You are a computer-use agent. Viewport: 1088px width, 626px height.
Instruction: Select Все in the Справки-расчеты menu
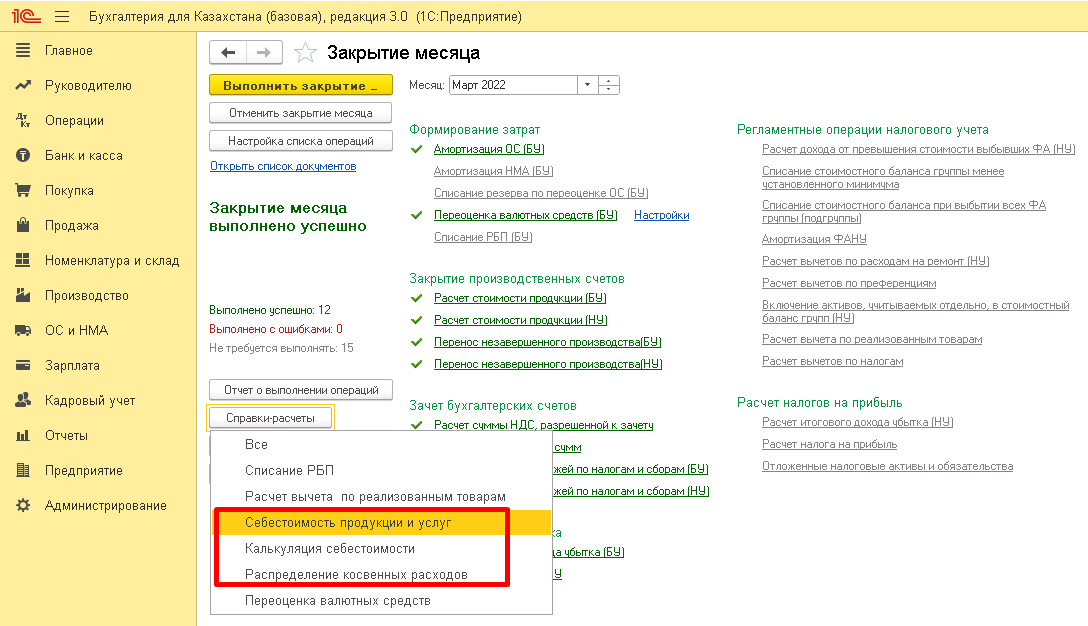(x=255, y=444)
